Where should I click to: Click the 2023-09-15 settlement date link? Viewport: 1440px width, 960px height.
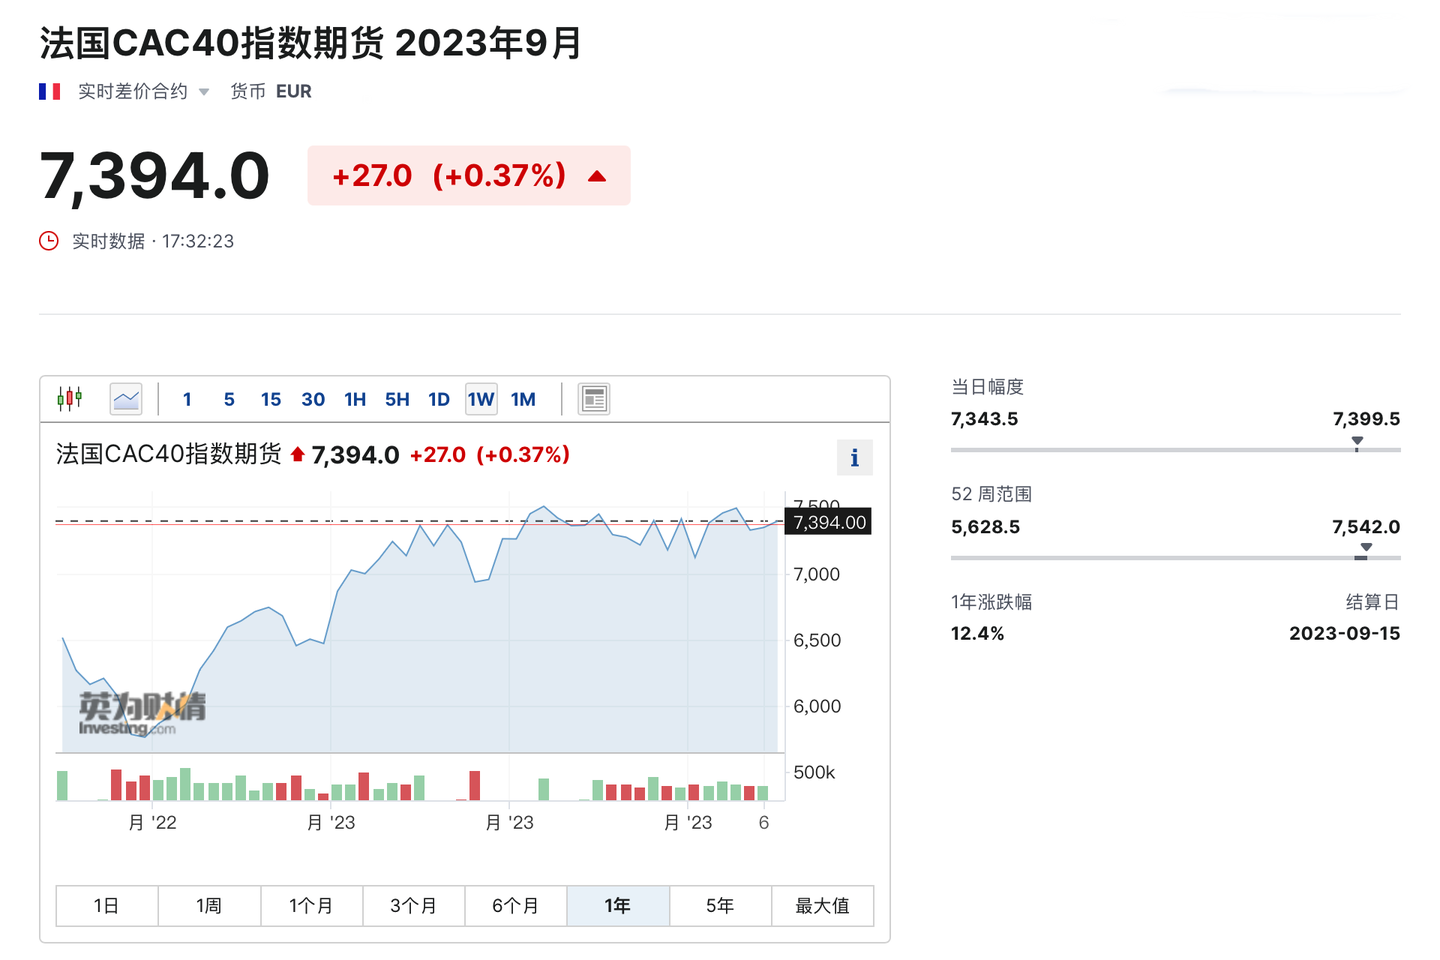1344,633
